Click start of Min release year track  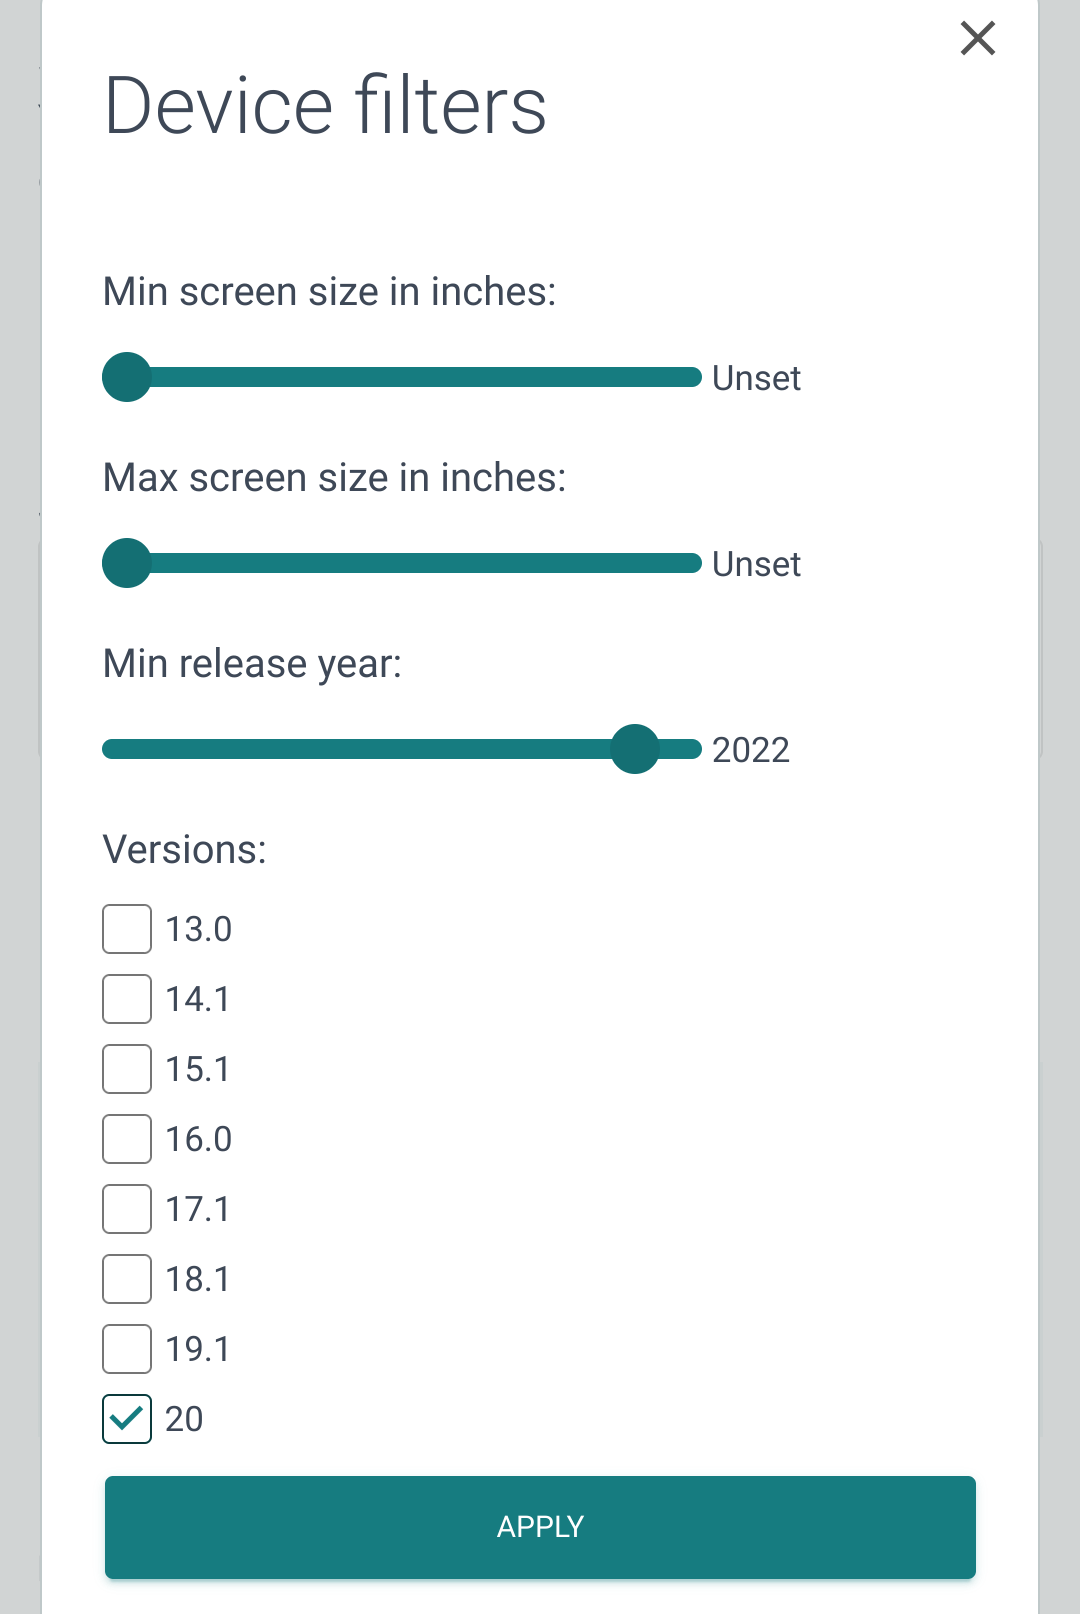tap(110, 749)
